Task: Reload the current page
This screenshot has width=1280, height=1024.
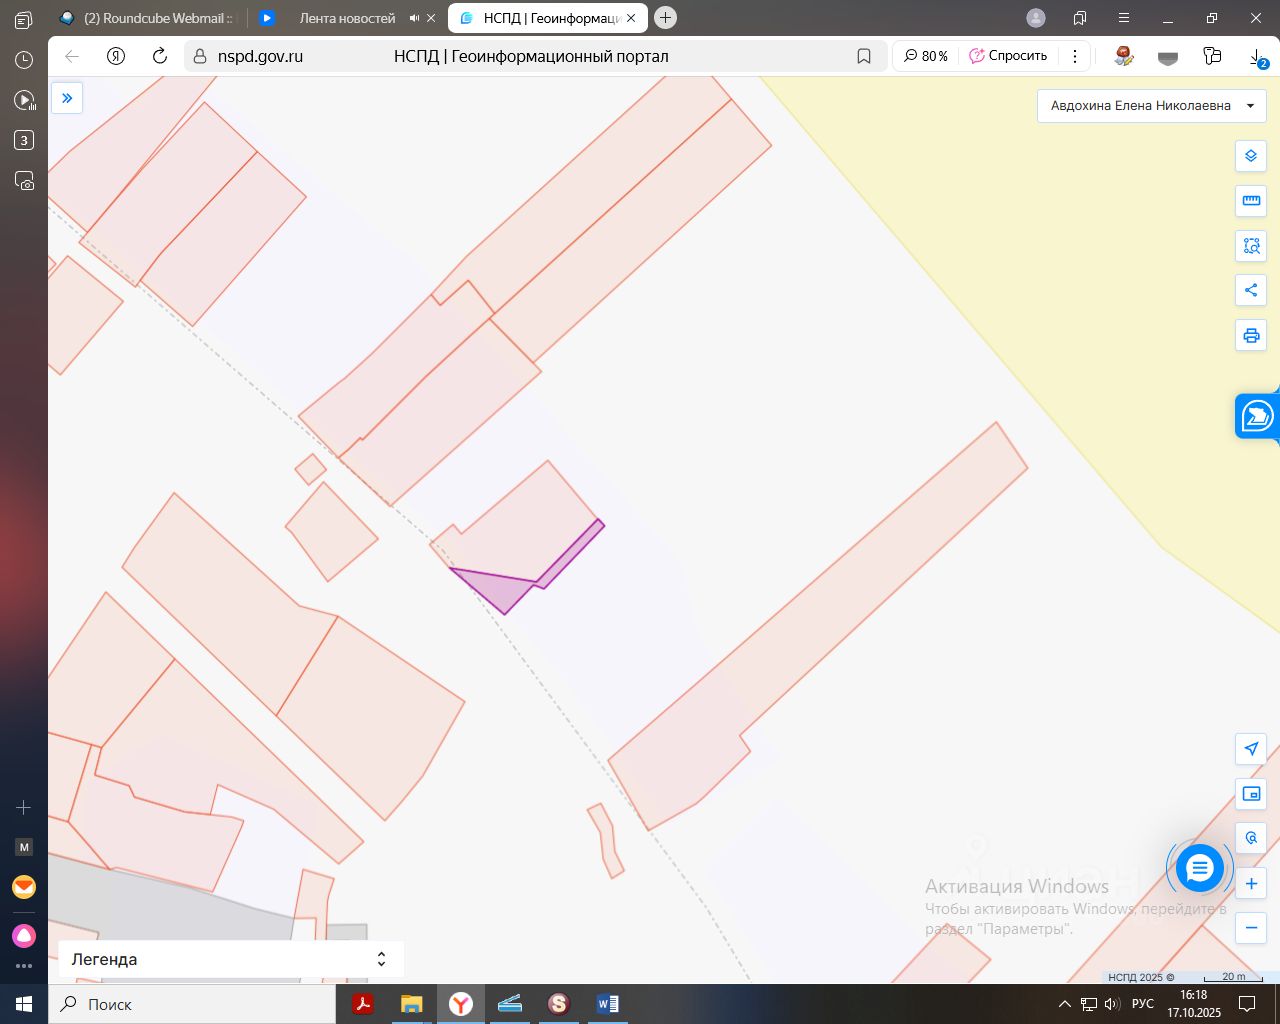Action: coord(159,56)
